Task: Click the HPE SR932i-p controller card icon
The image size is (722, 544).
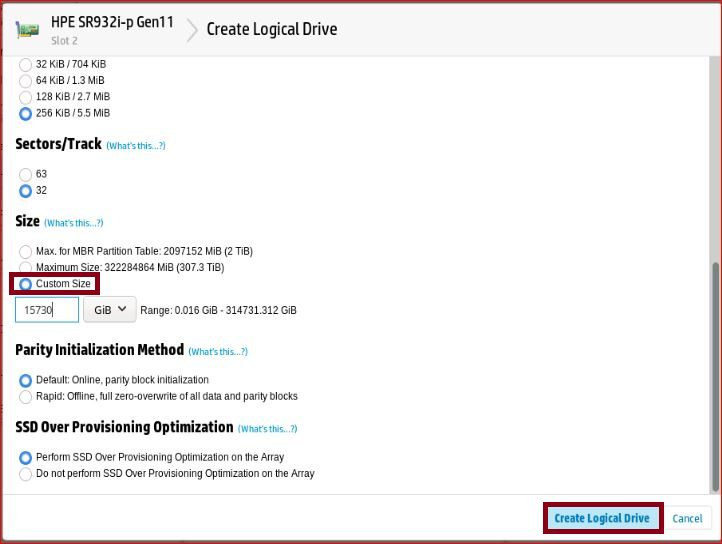Action: pos(27,29)
